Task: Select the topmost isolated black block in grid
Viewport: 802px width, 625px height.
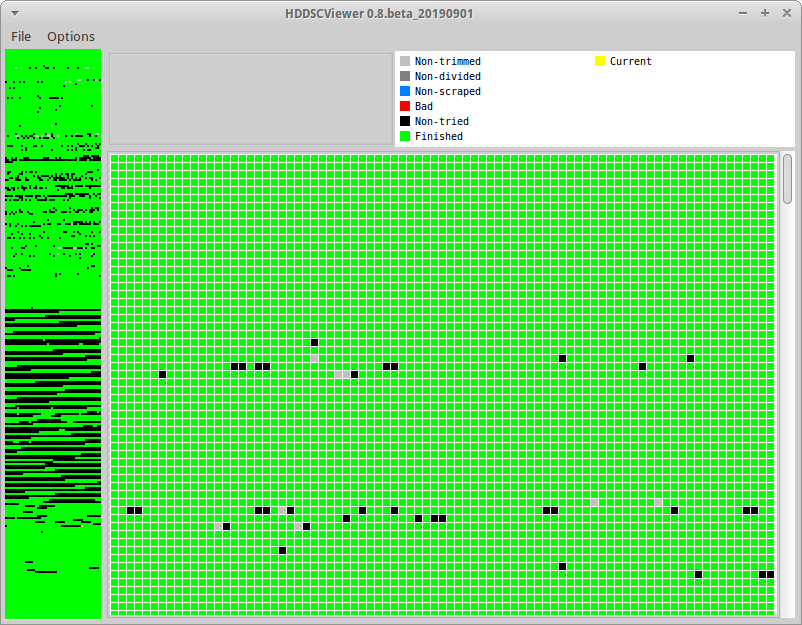Action: [x=315, y=342]
